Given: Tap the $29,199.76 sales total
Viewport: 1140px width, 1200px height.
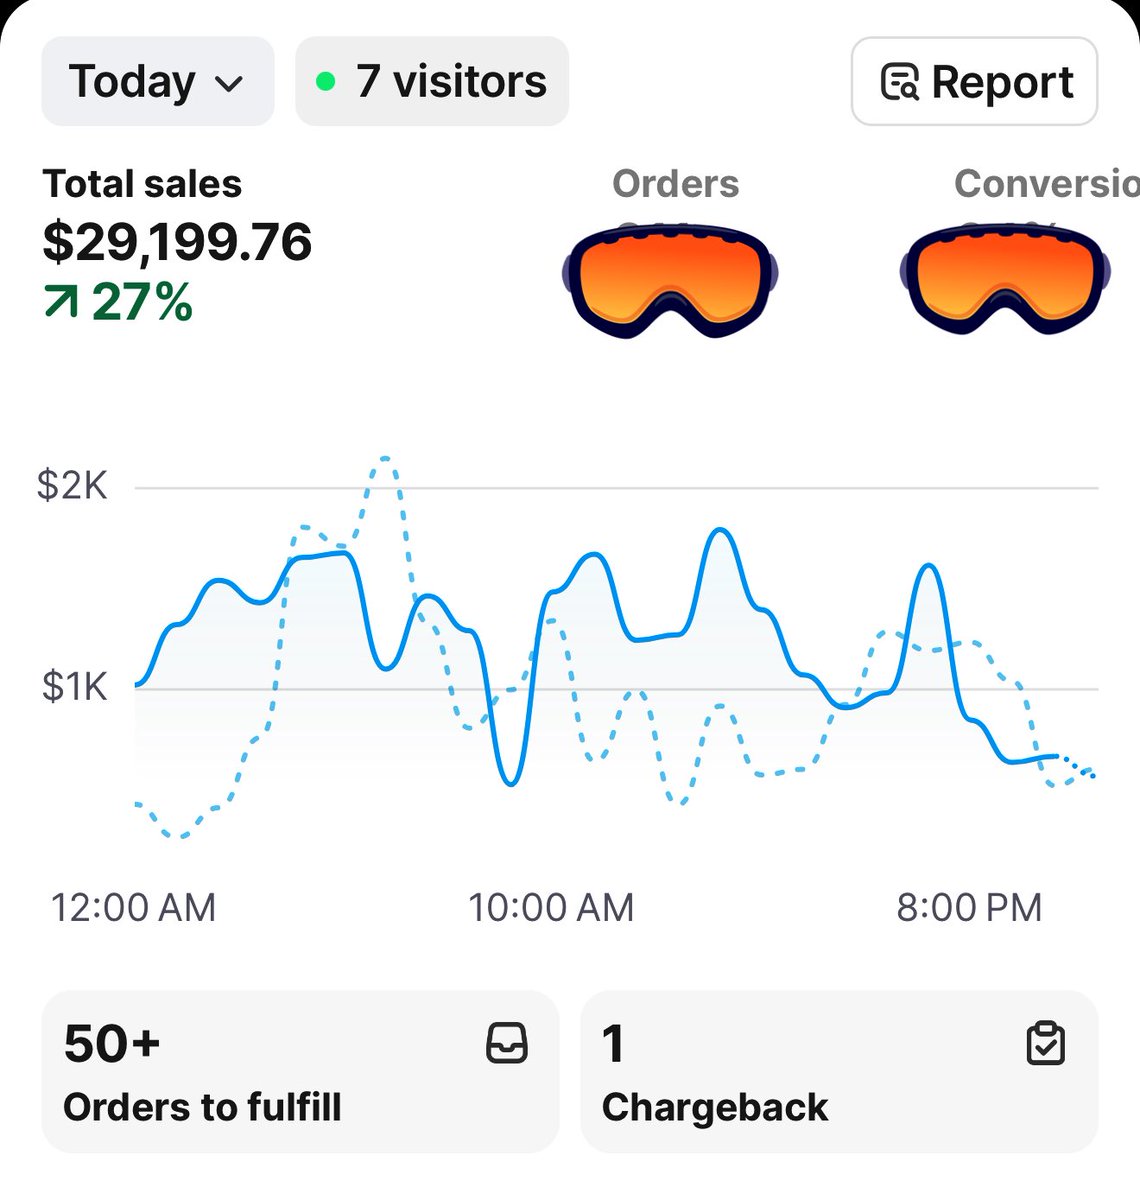Looking at the screenshot, I should click(177, 243).
